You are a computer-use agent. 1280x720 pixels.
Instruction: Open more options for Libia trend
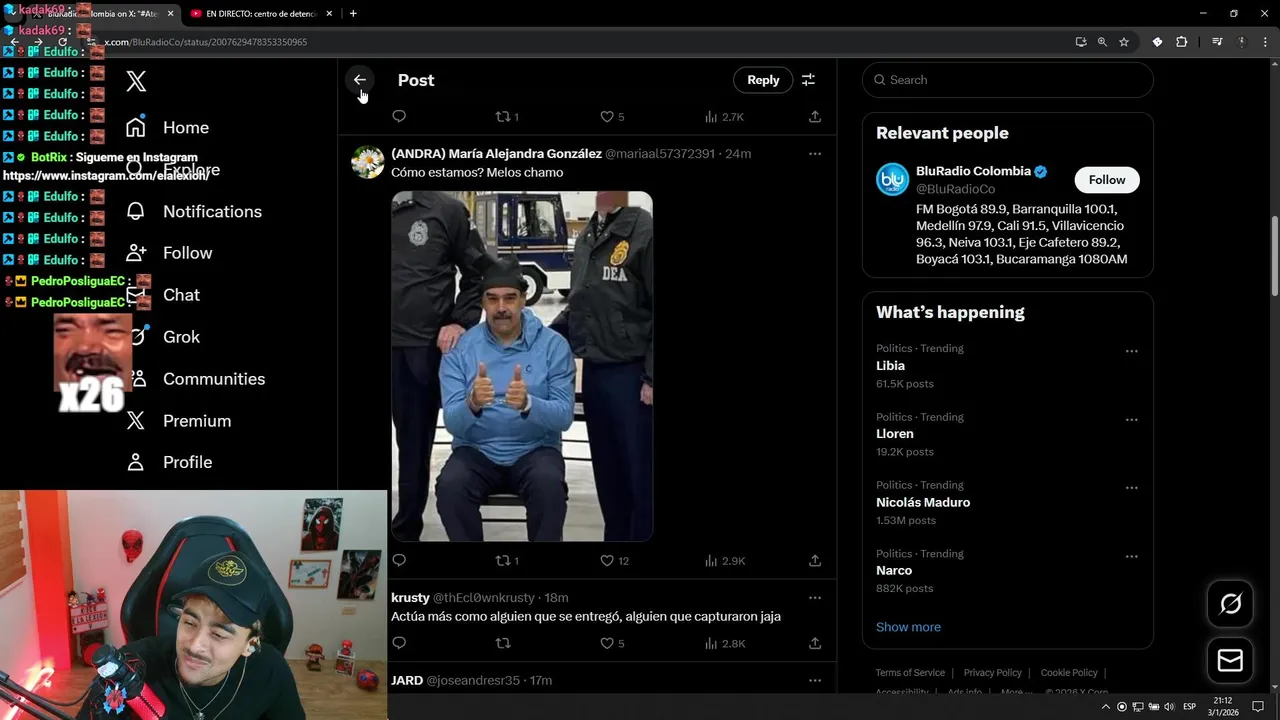pos(1131,351)
